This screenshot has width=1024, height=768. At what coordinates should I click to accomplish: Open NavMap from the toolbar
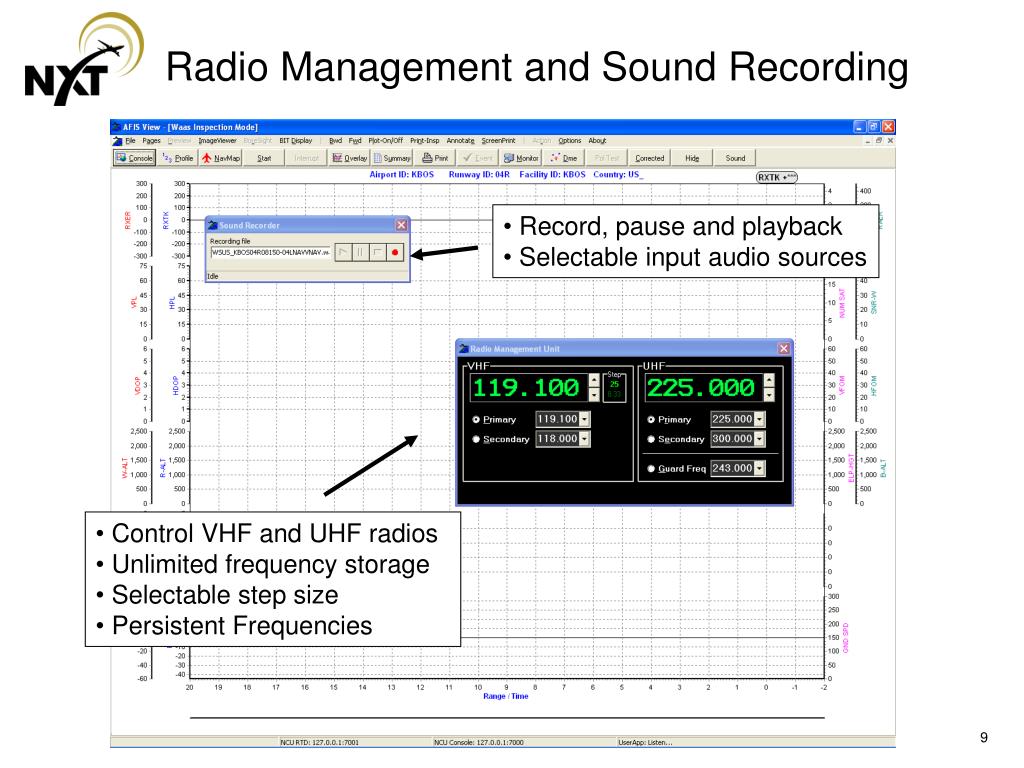[221, 158]
